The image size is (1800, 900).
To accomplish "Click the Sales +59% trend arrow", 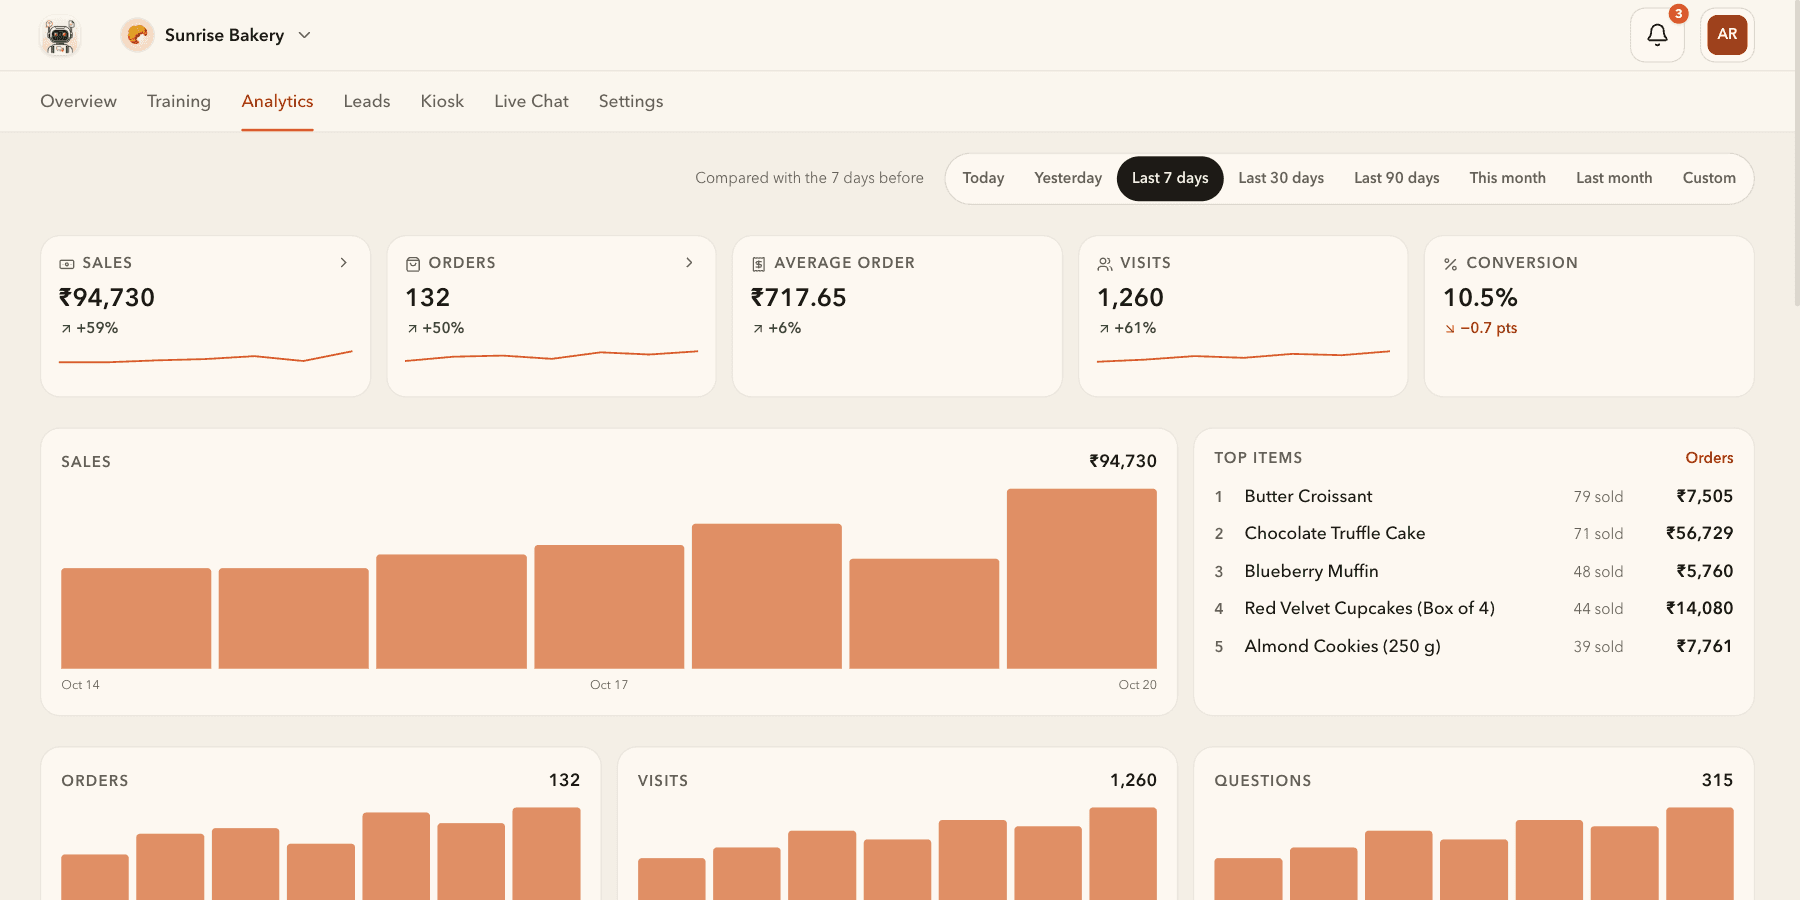I will pos(66,329).
